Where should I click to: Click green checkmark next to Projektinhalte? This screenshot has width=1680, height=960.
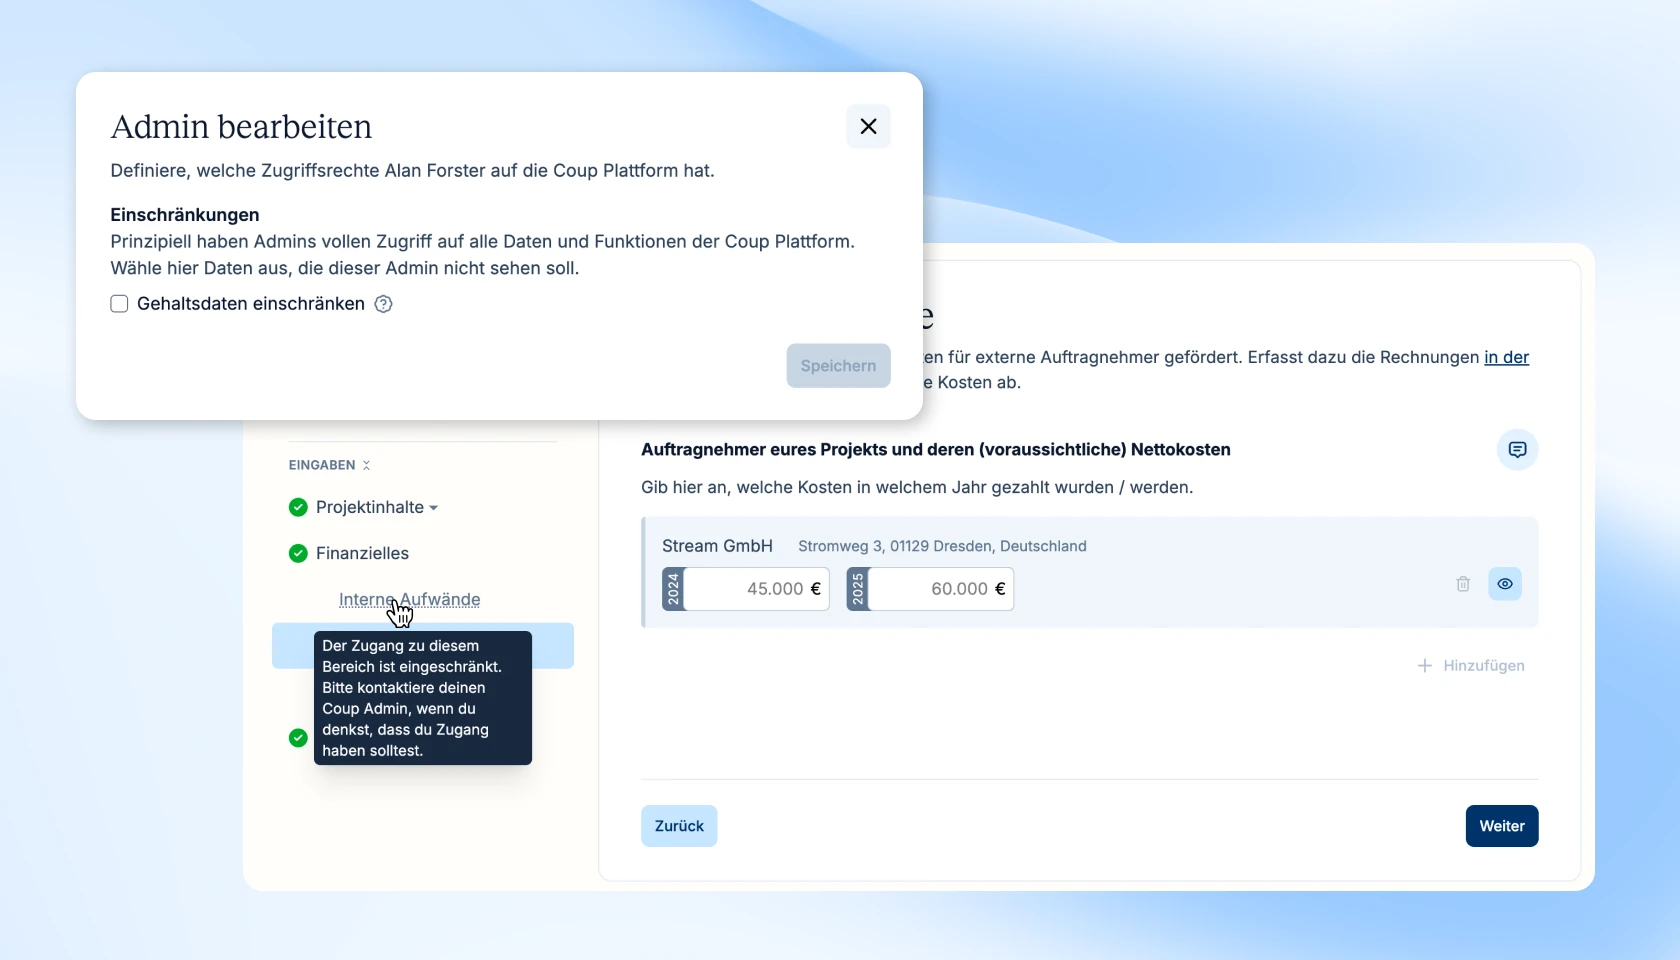(x=298, y=507)
